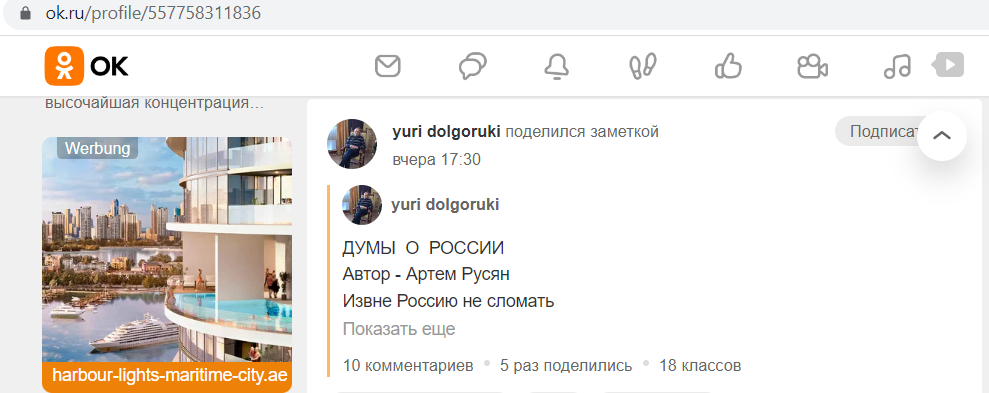Open discussions chat bubbles icon

click(472, 66)
